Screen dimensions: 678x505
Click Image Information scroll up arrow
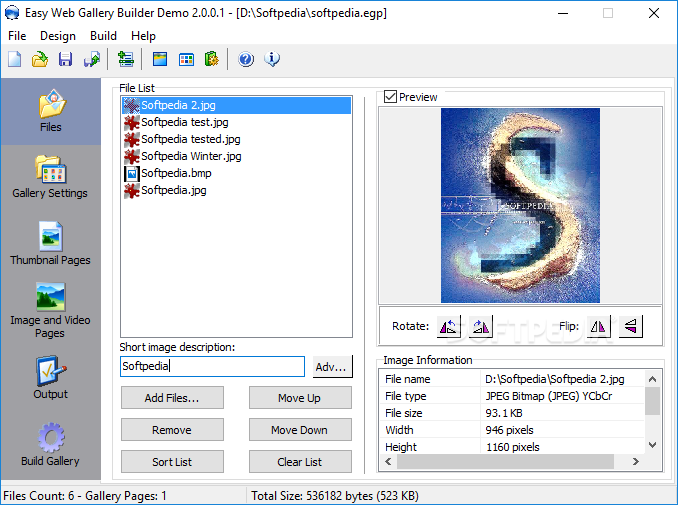(653, 379)
